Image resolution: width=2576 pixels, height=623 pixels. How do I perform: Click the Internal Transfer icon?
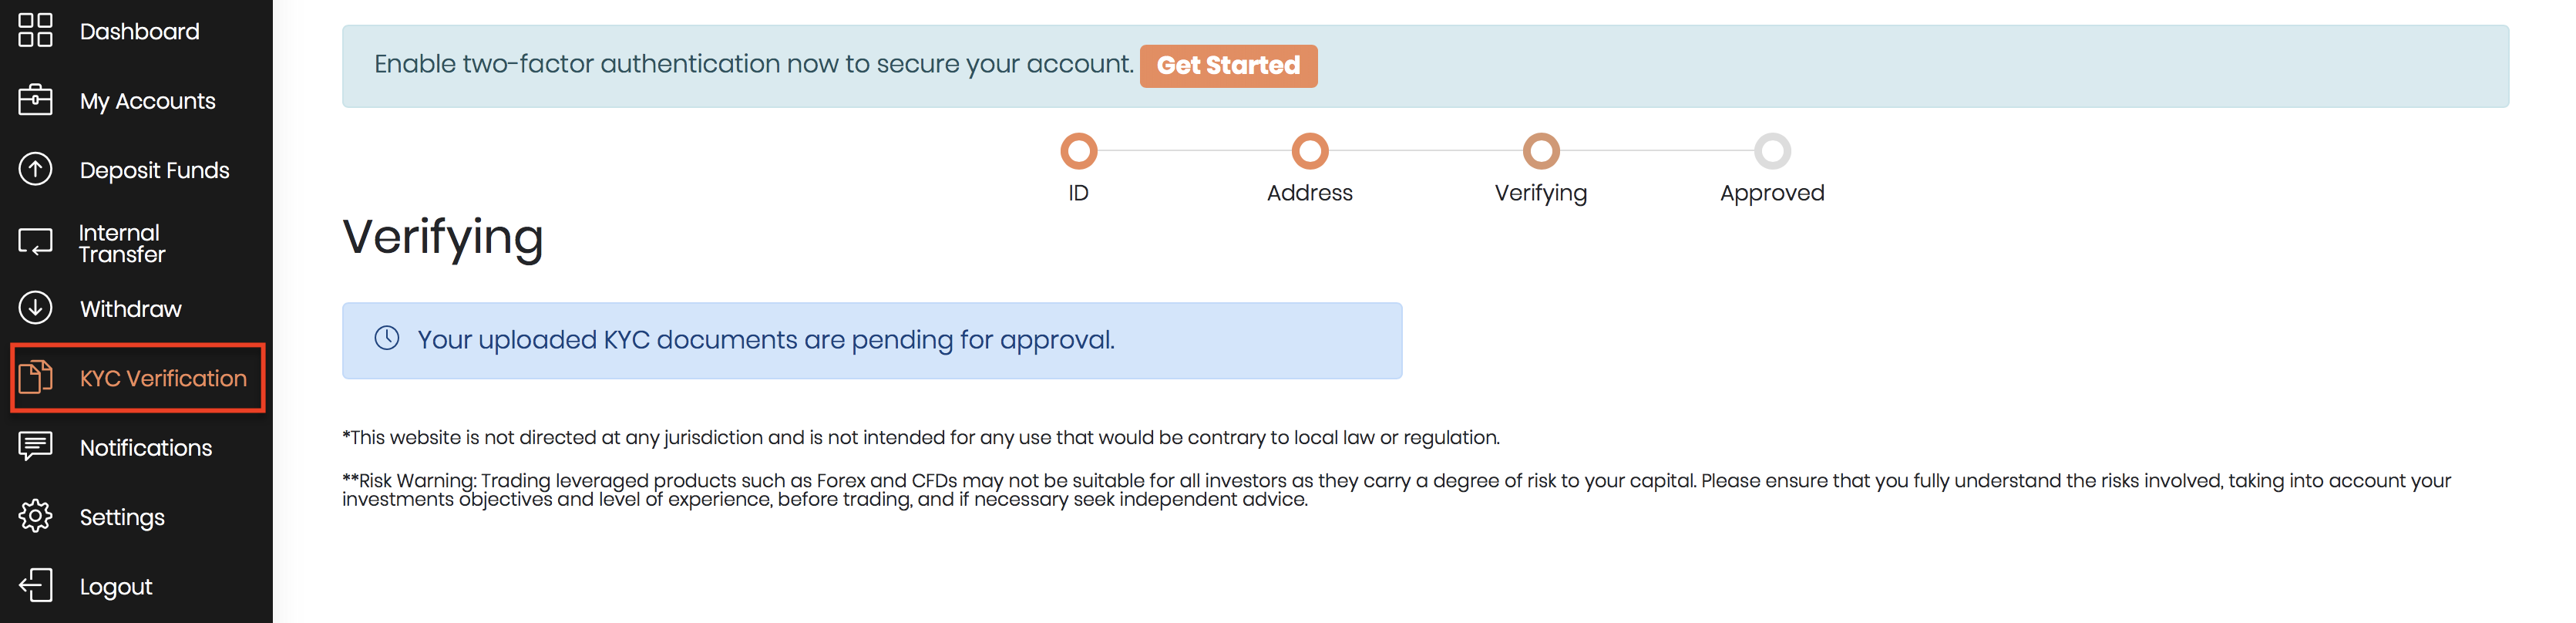35,242
